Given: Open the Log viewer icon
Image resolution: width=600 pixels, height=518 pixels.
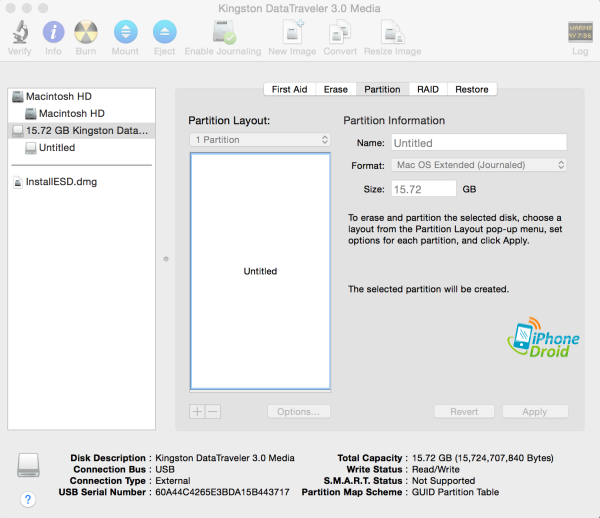Looking at the screenshot, I should pos(580,32).
